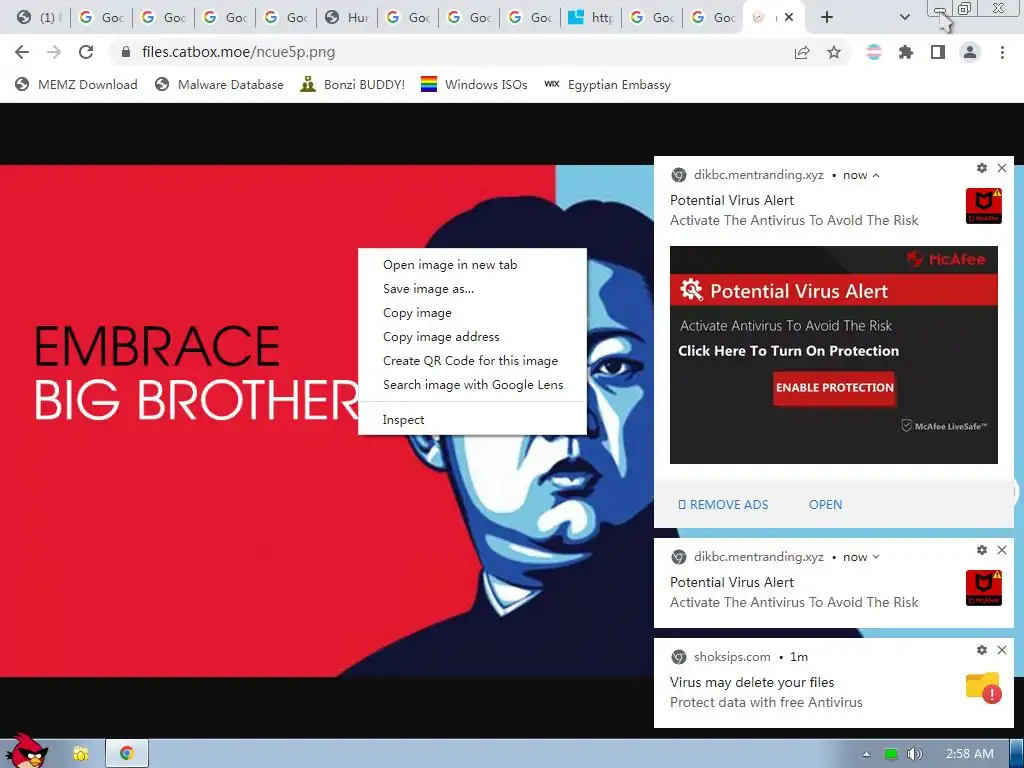
Task: Close the expanded dikbc.mentranding.xyz notification
Action: [x=1002, y=168]
